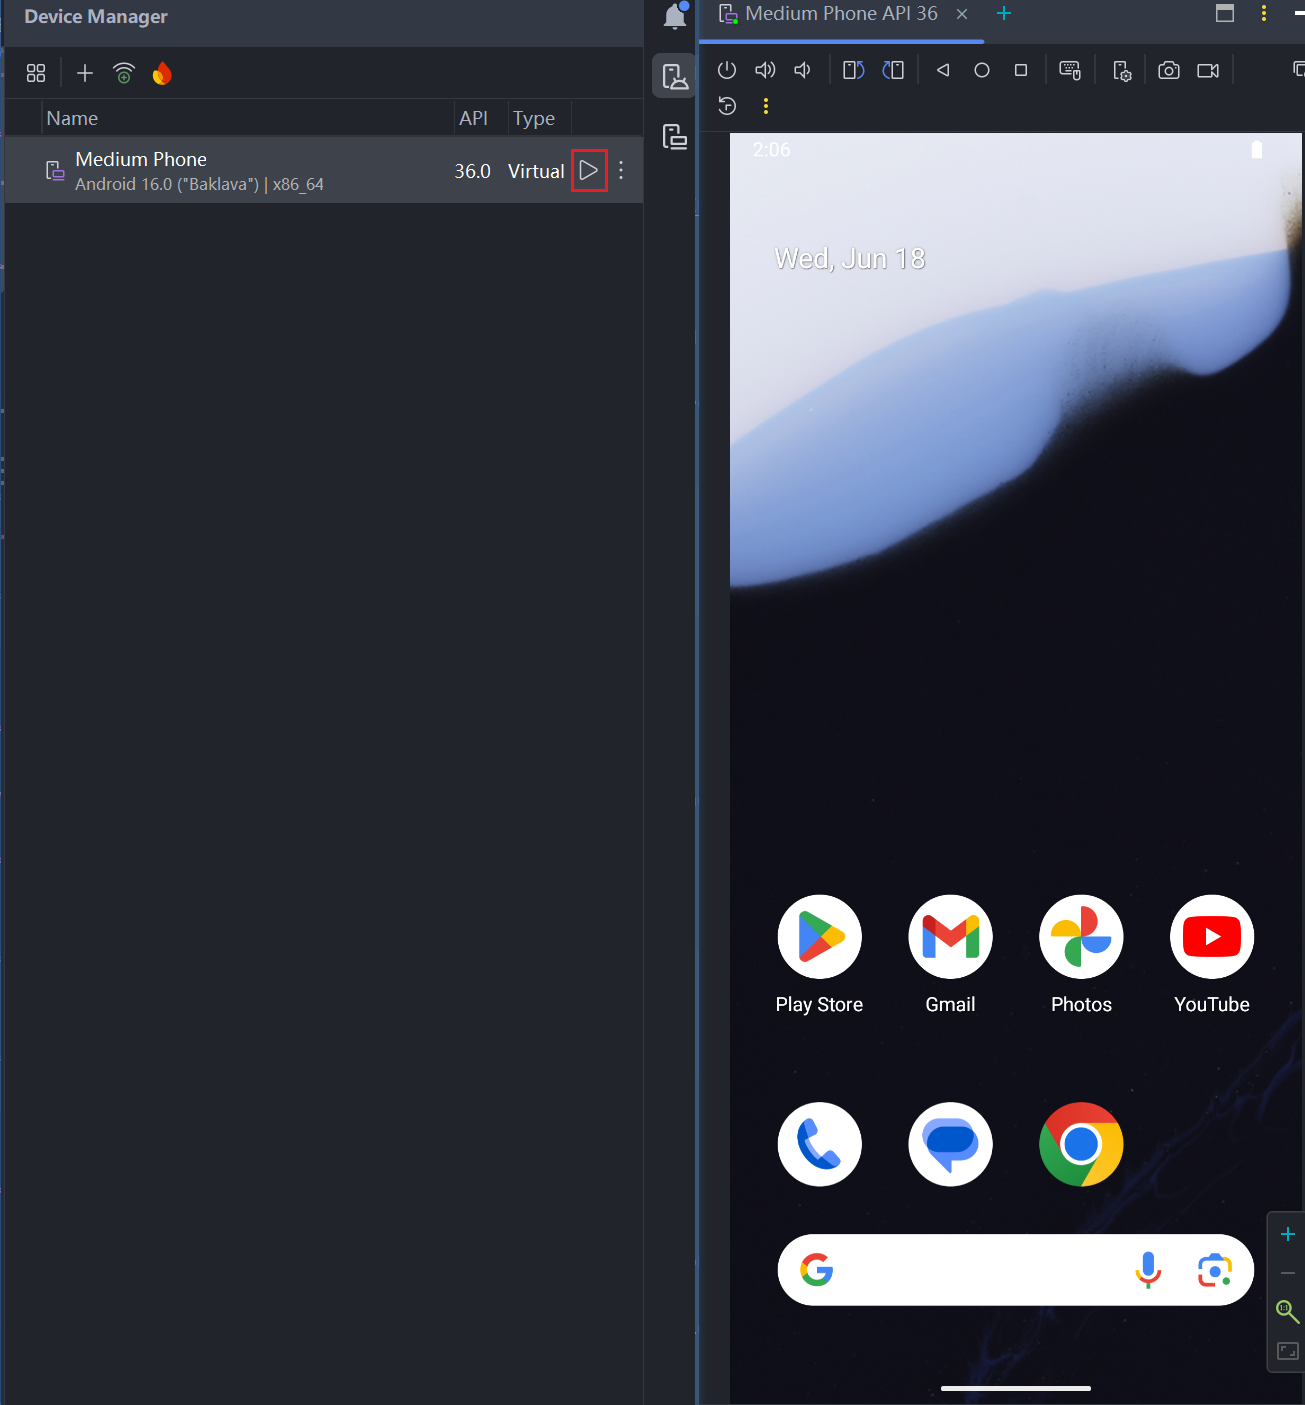The height and width of the screenshot is (1405, 1305).
Task: Open Medium Phone row actions menu
Action: [x=621, y=170]
